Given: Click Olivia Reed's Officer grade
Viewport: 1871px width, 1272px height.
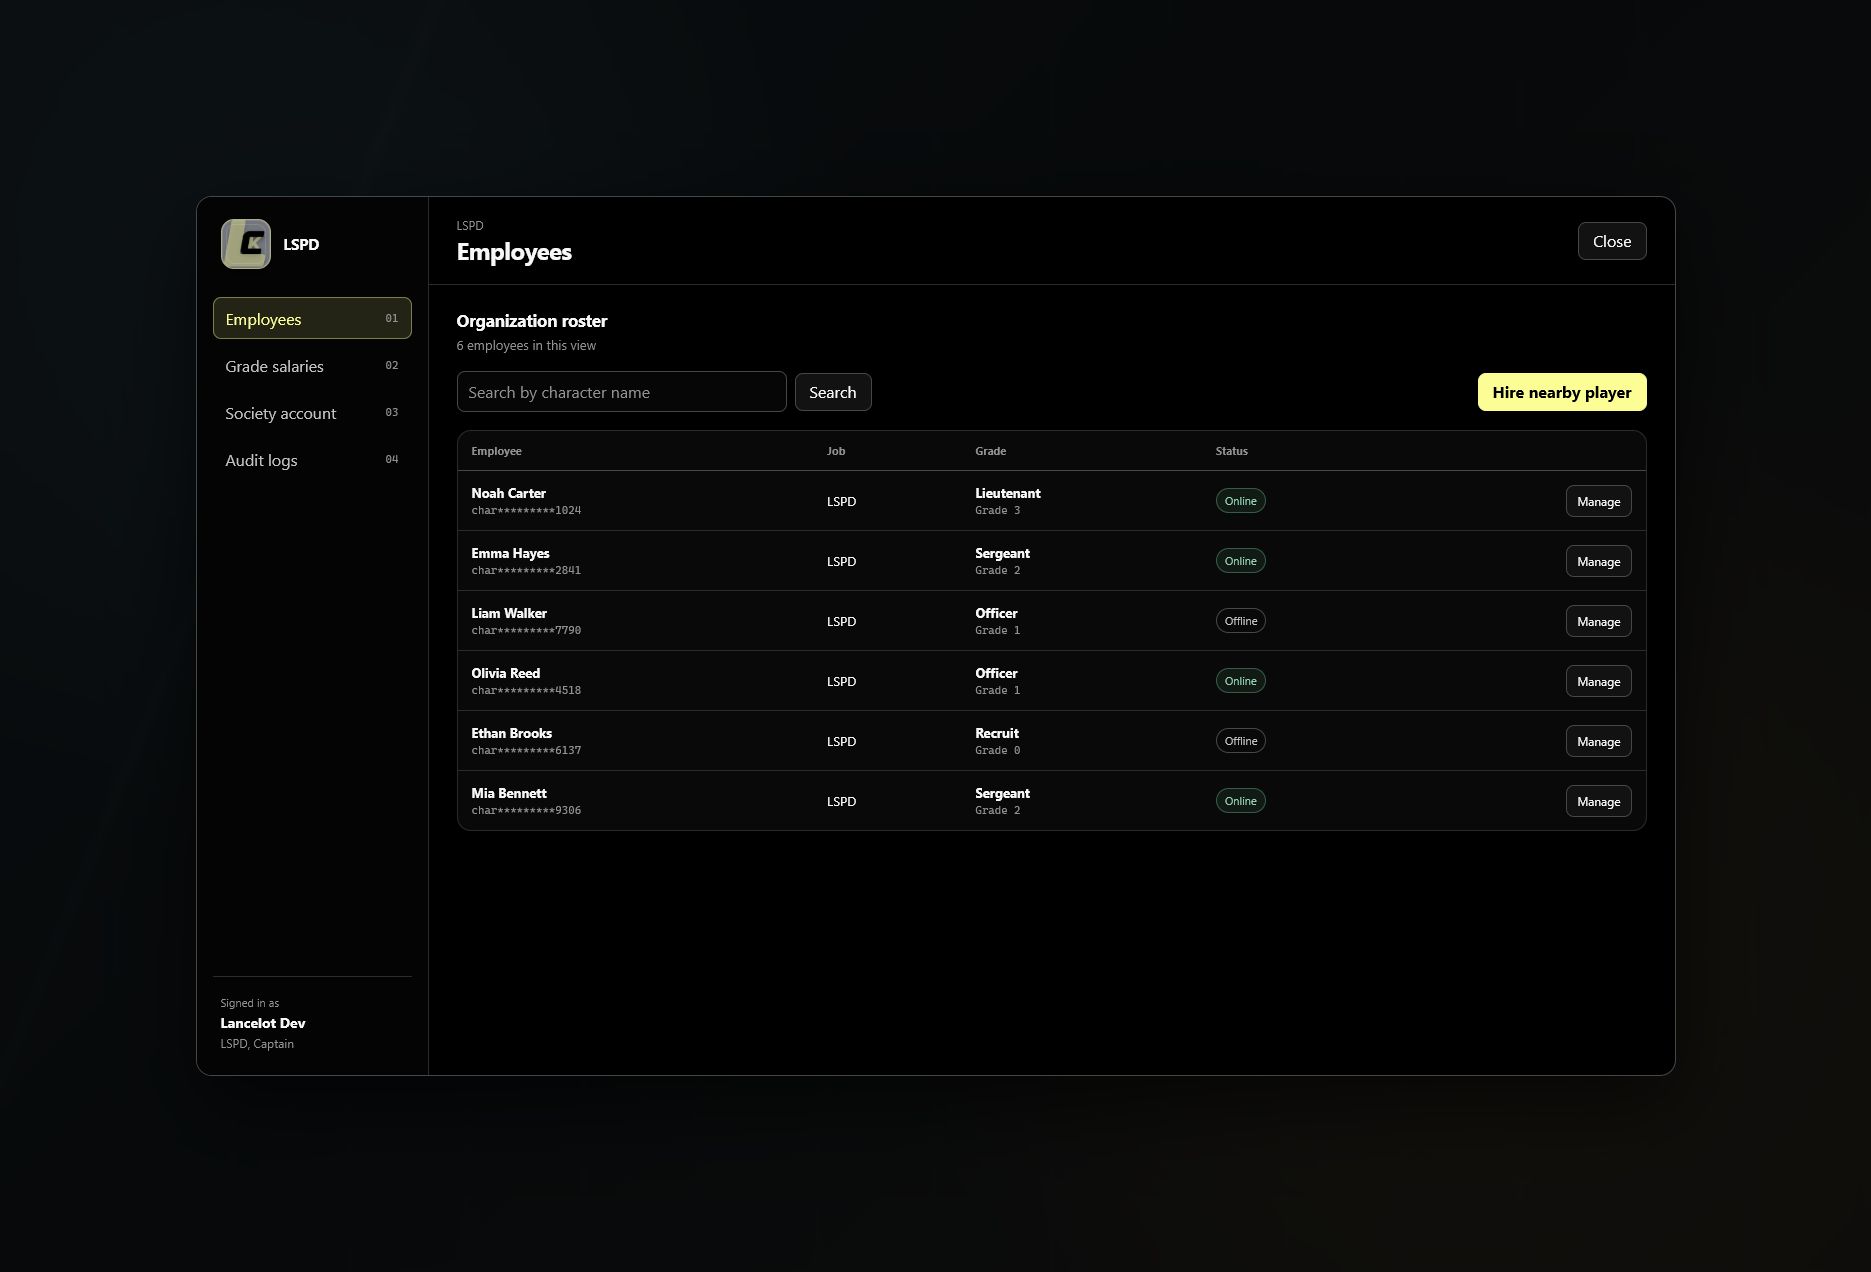Looking at the screenshot, I should point(996,673).
